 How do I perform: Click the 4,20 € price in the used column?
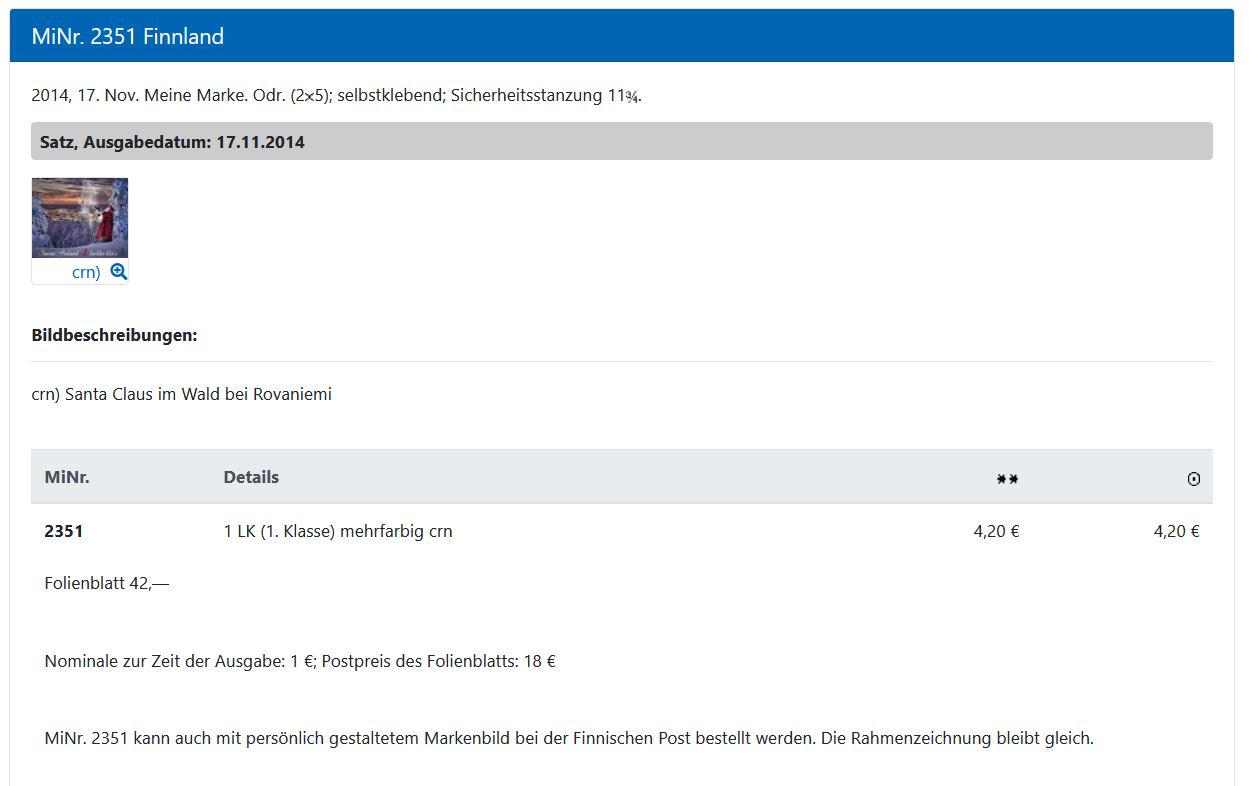click(1176, 531)
